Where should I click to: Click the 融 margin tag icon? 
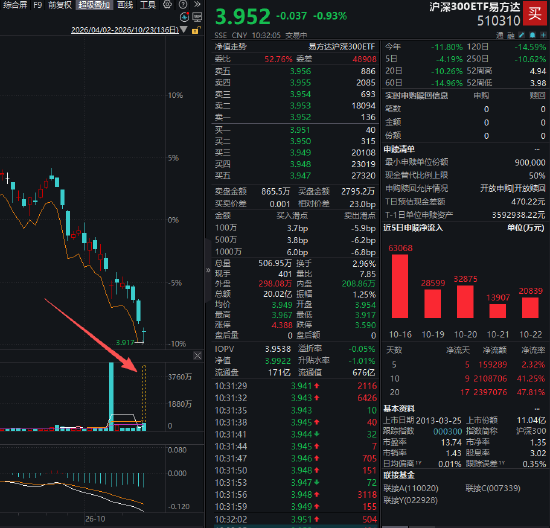tap(511, 35)
